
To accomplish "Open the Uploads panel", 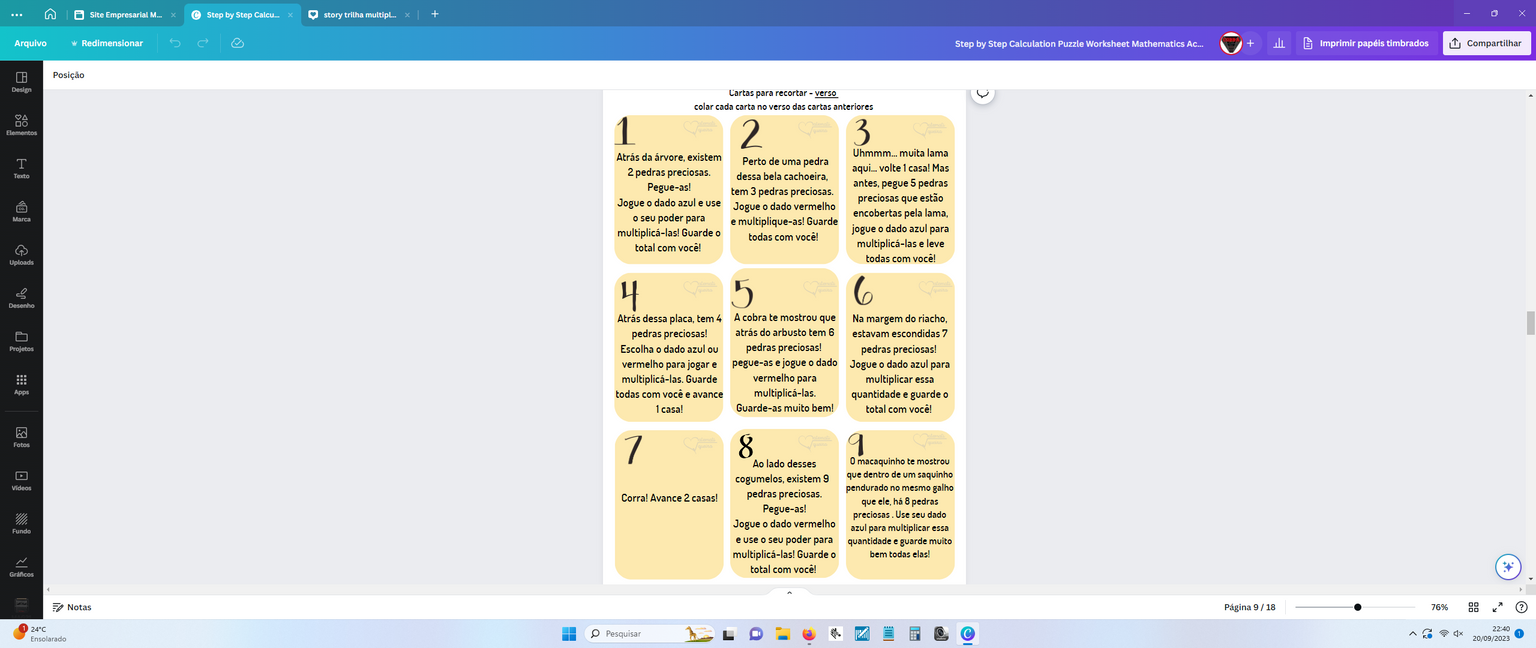I will 21,255.
